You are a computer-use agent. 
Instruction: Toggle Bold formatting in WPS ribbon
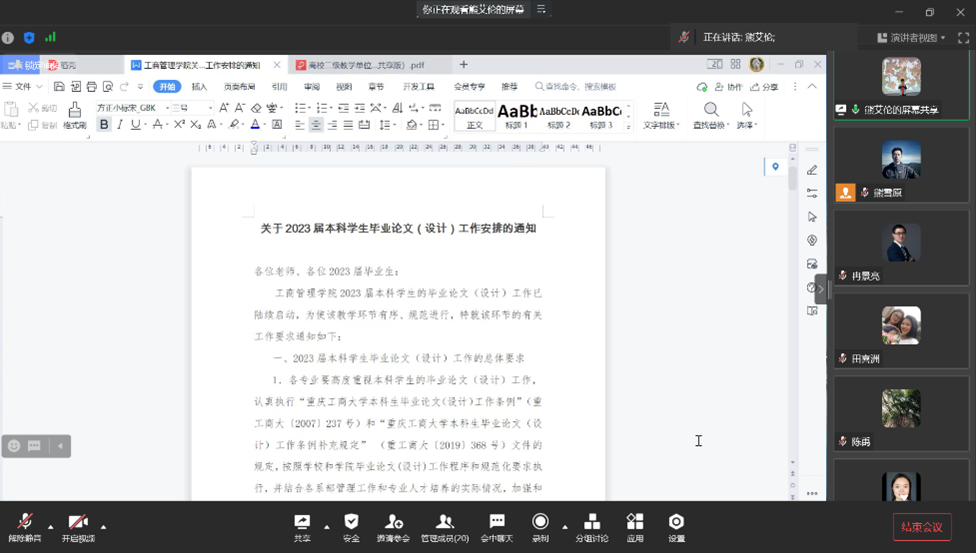pos(104,125)
